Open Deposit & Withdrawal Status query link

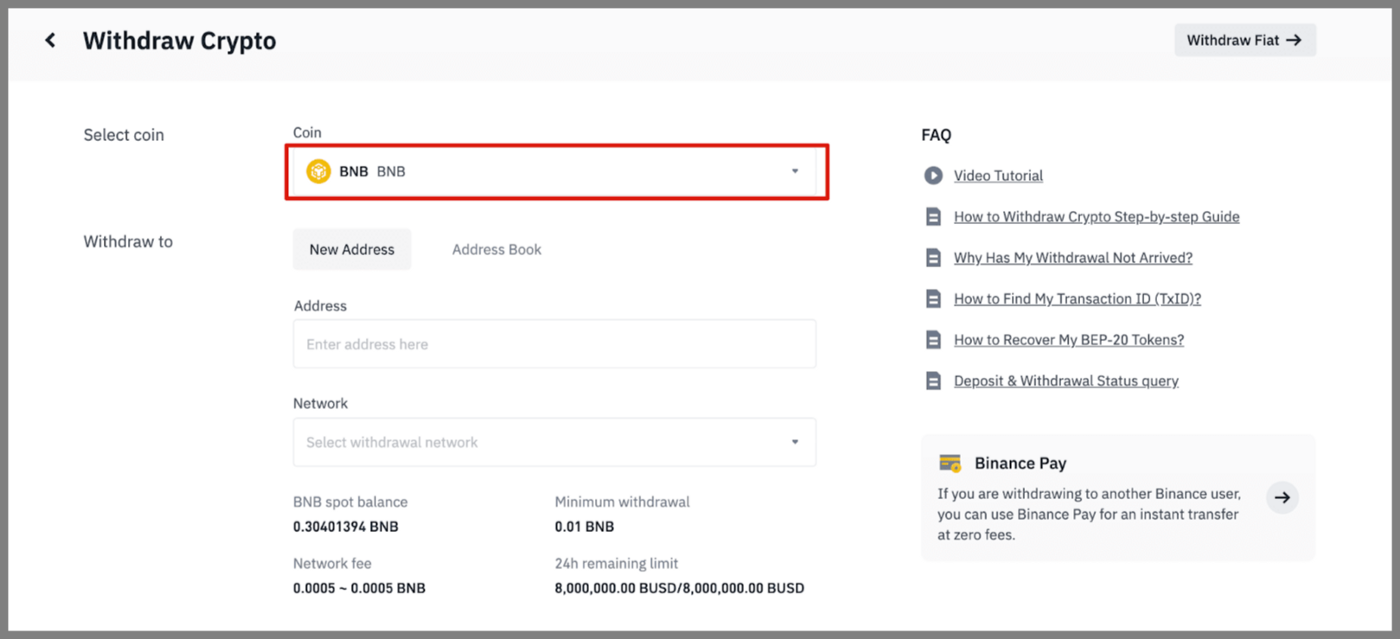[x=1066, y=381]
